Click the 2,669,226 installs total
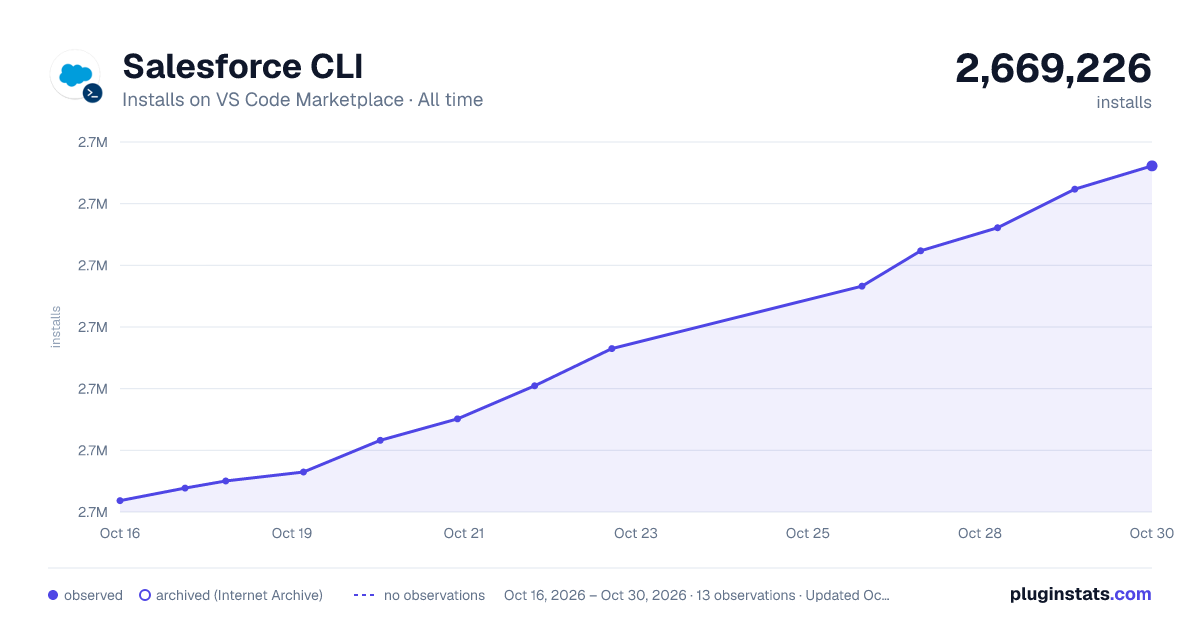The height and width of the screenshot is (630, 1200). coord(1053,69)
